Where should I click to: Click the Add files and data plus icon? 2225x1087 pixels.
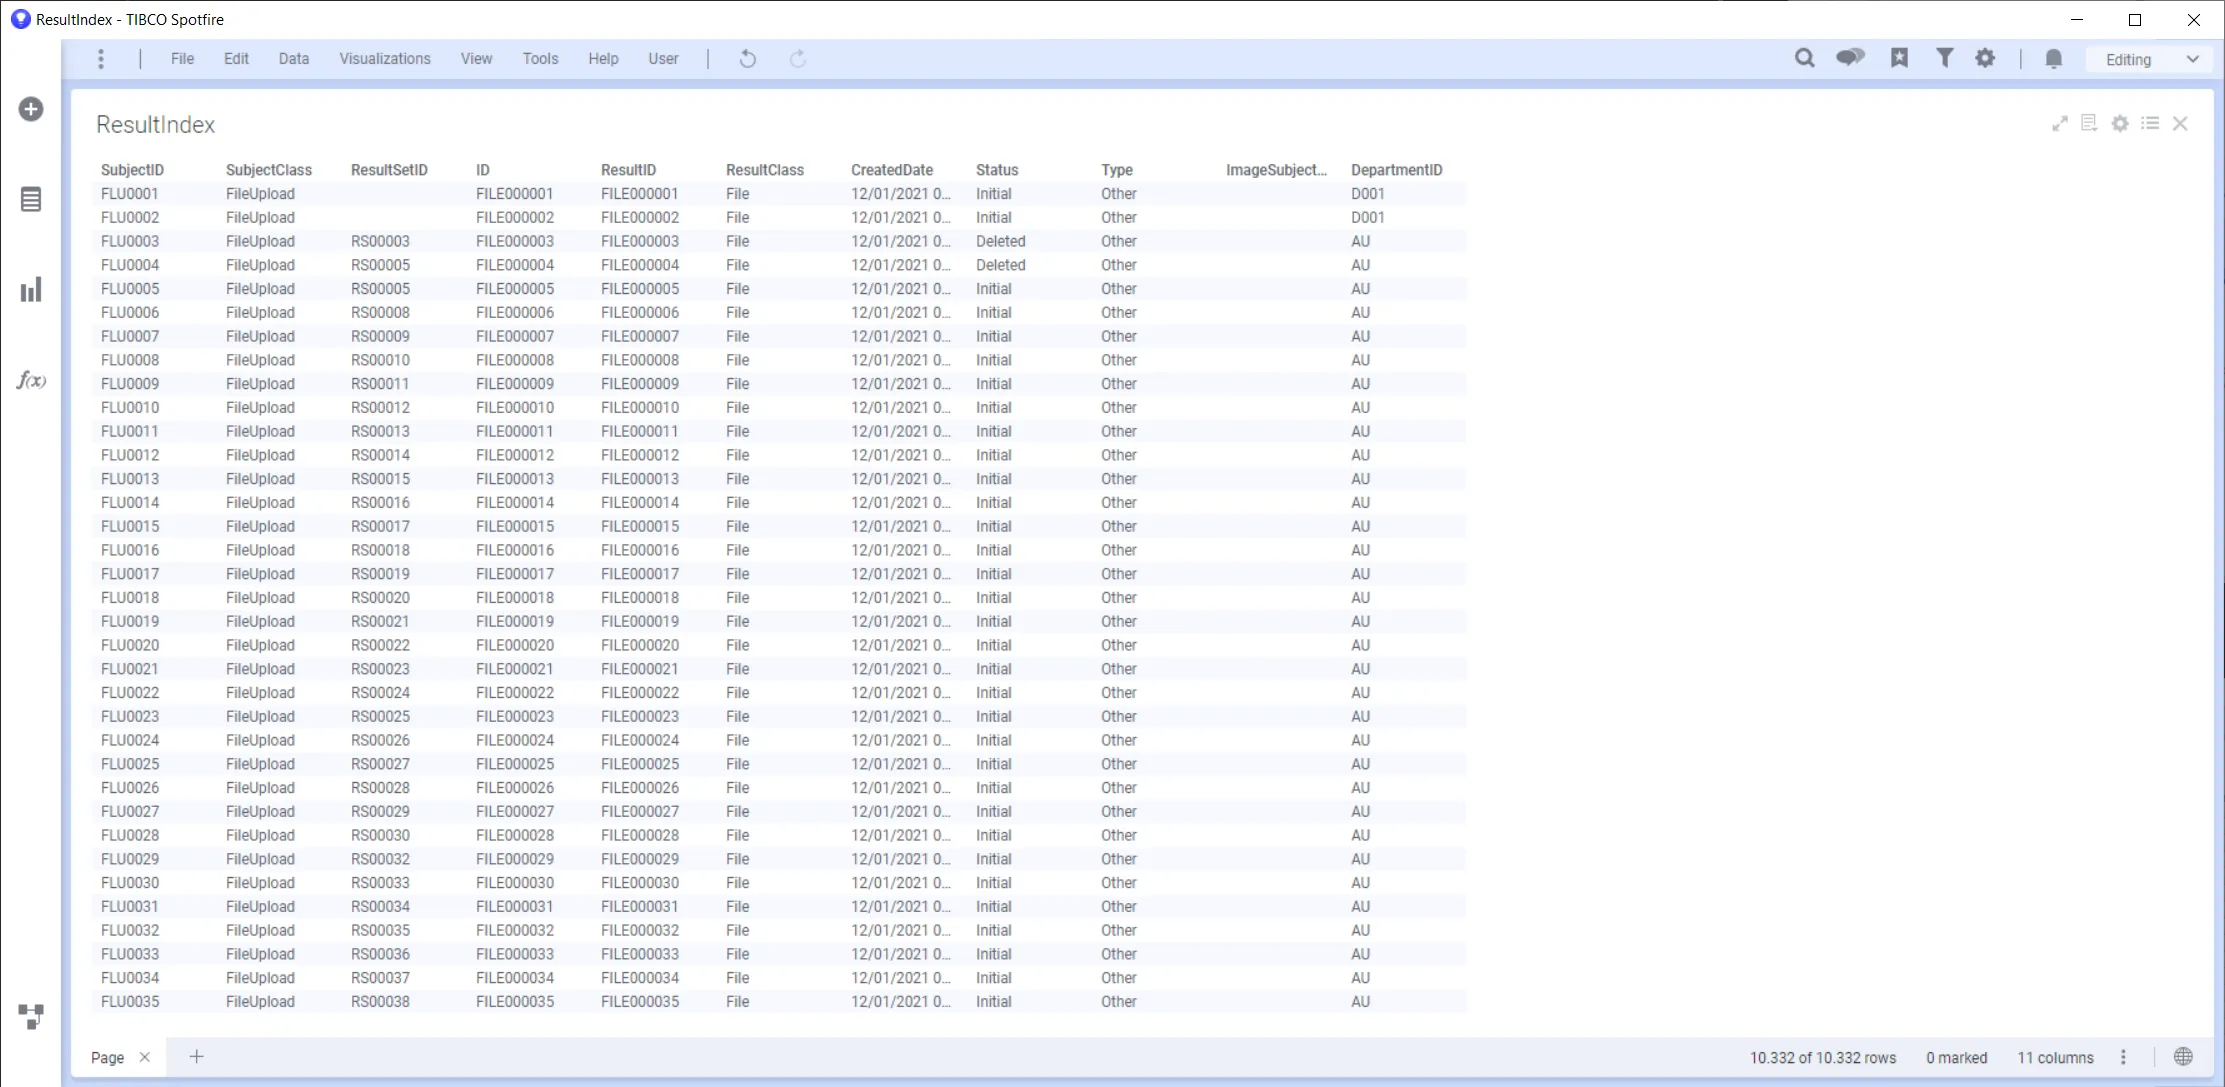[x=31, y=109]
